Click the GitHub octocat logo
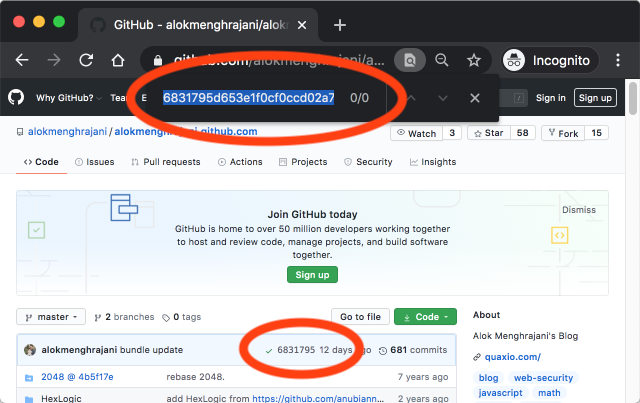Screen dimensions: 640x403 pos(16,98)
